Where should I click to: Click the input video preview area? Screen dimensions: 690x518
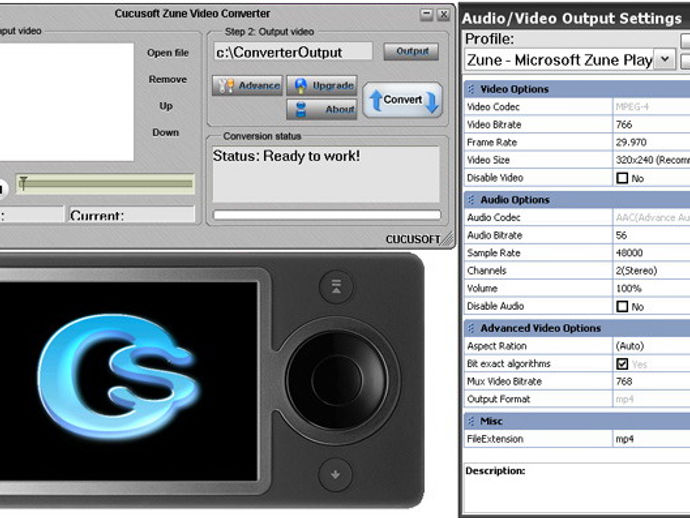66,102
